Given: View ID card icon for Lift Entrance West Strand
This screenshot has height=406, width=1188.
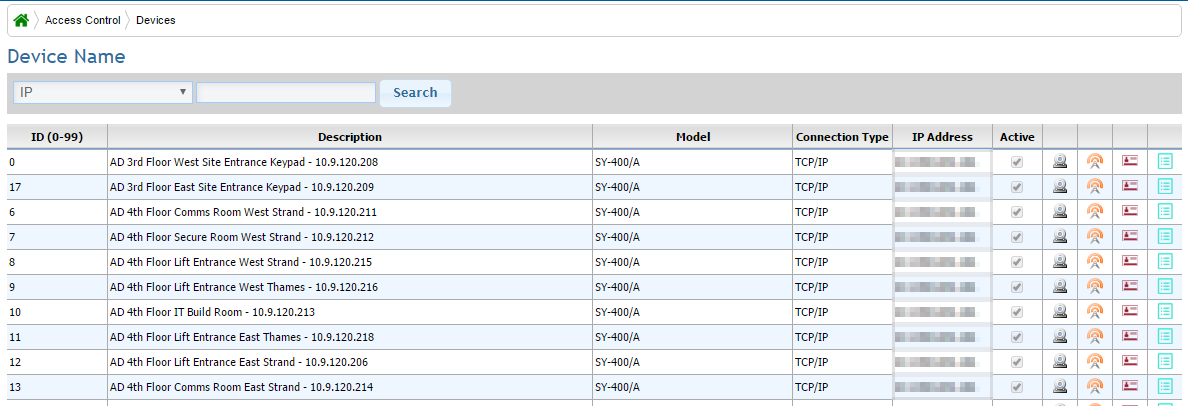Looking at the screenshot, I should [1130, 261].
